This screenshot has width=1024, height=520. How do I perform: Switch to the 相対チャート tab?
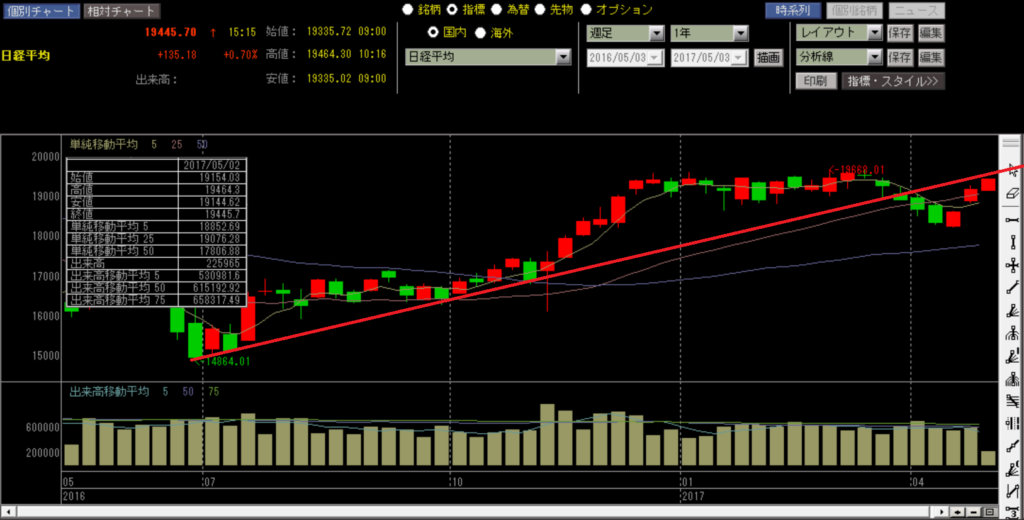click(x=120, y=11)
